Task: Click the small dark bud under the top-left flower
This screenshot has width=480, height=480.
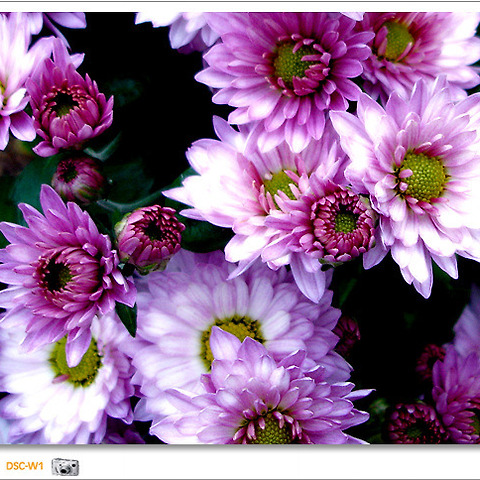Action: pos(79,180)
